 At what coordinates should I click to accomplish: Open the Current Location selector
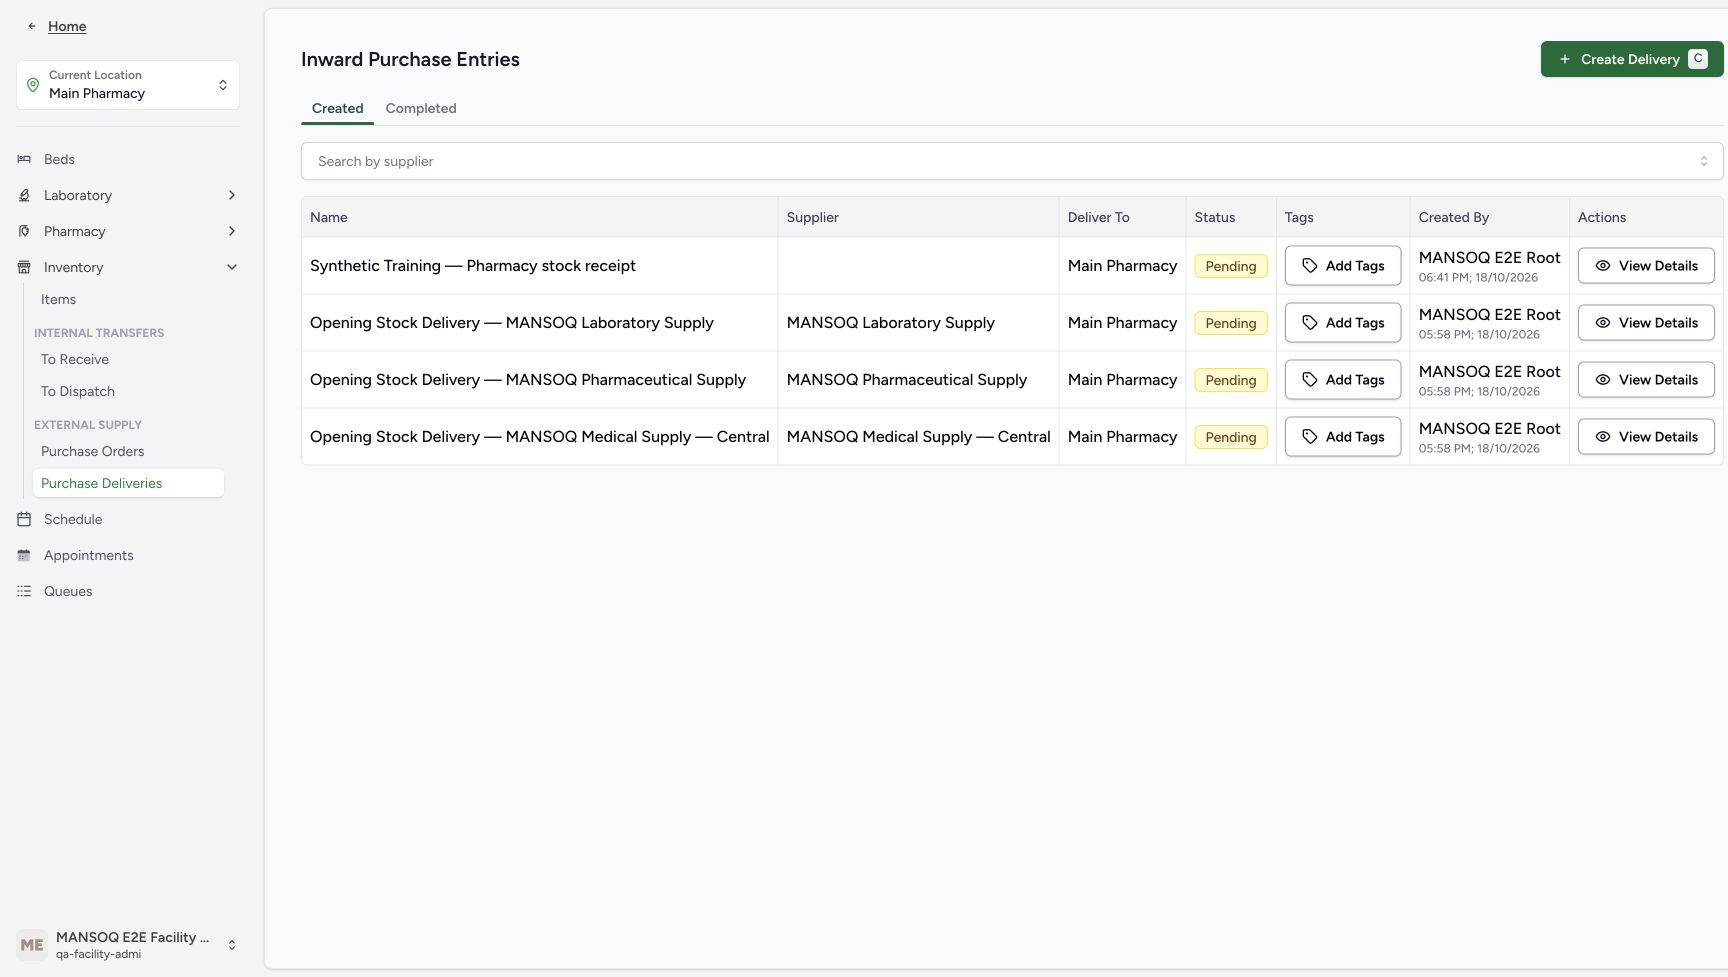(x=128, y=85)
